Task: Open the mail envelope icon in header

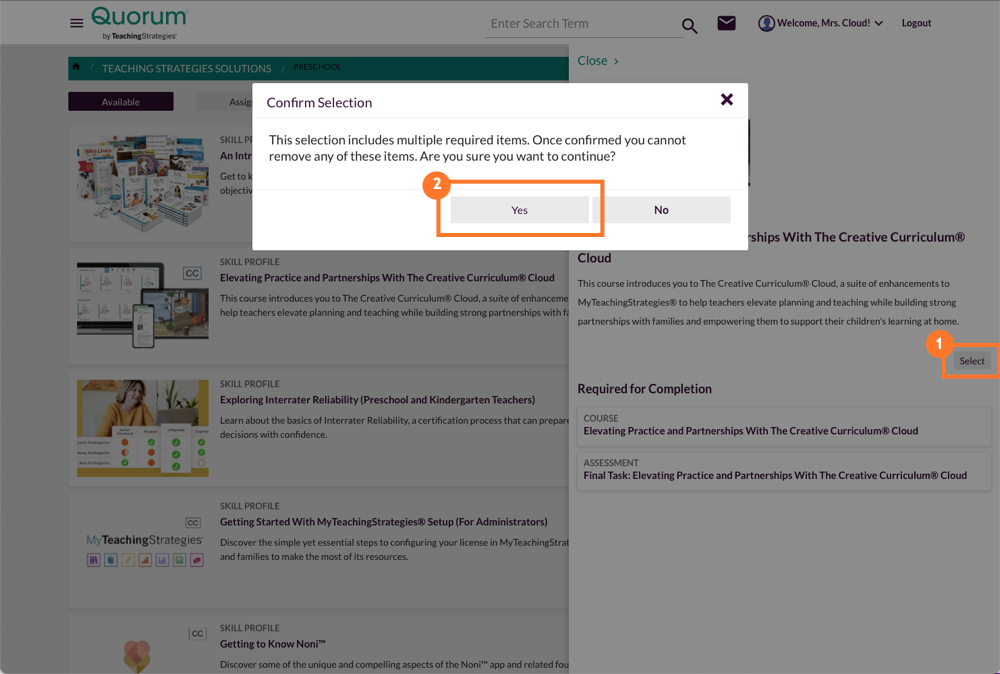Action: 727,22
